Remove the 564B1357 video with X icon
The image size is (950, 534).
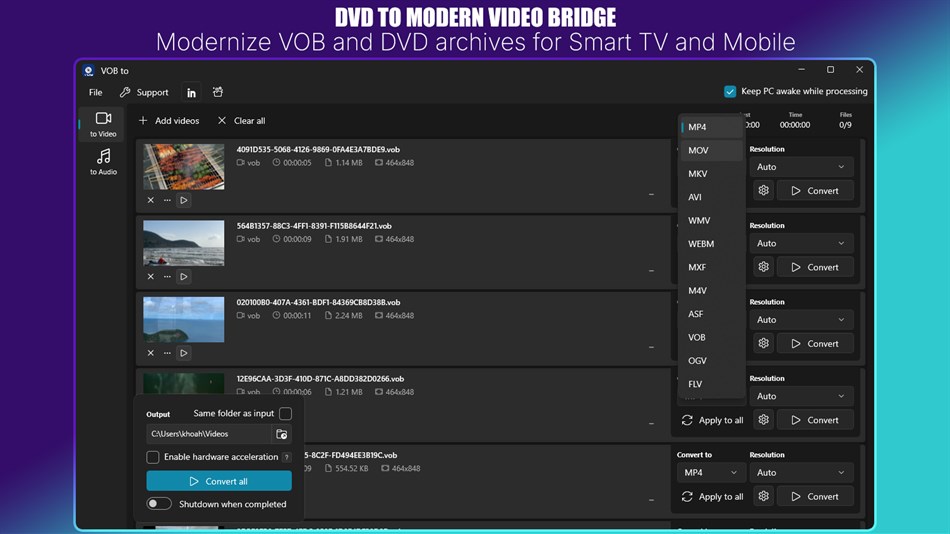(x=151, y=276)
